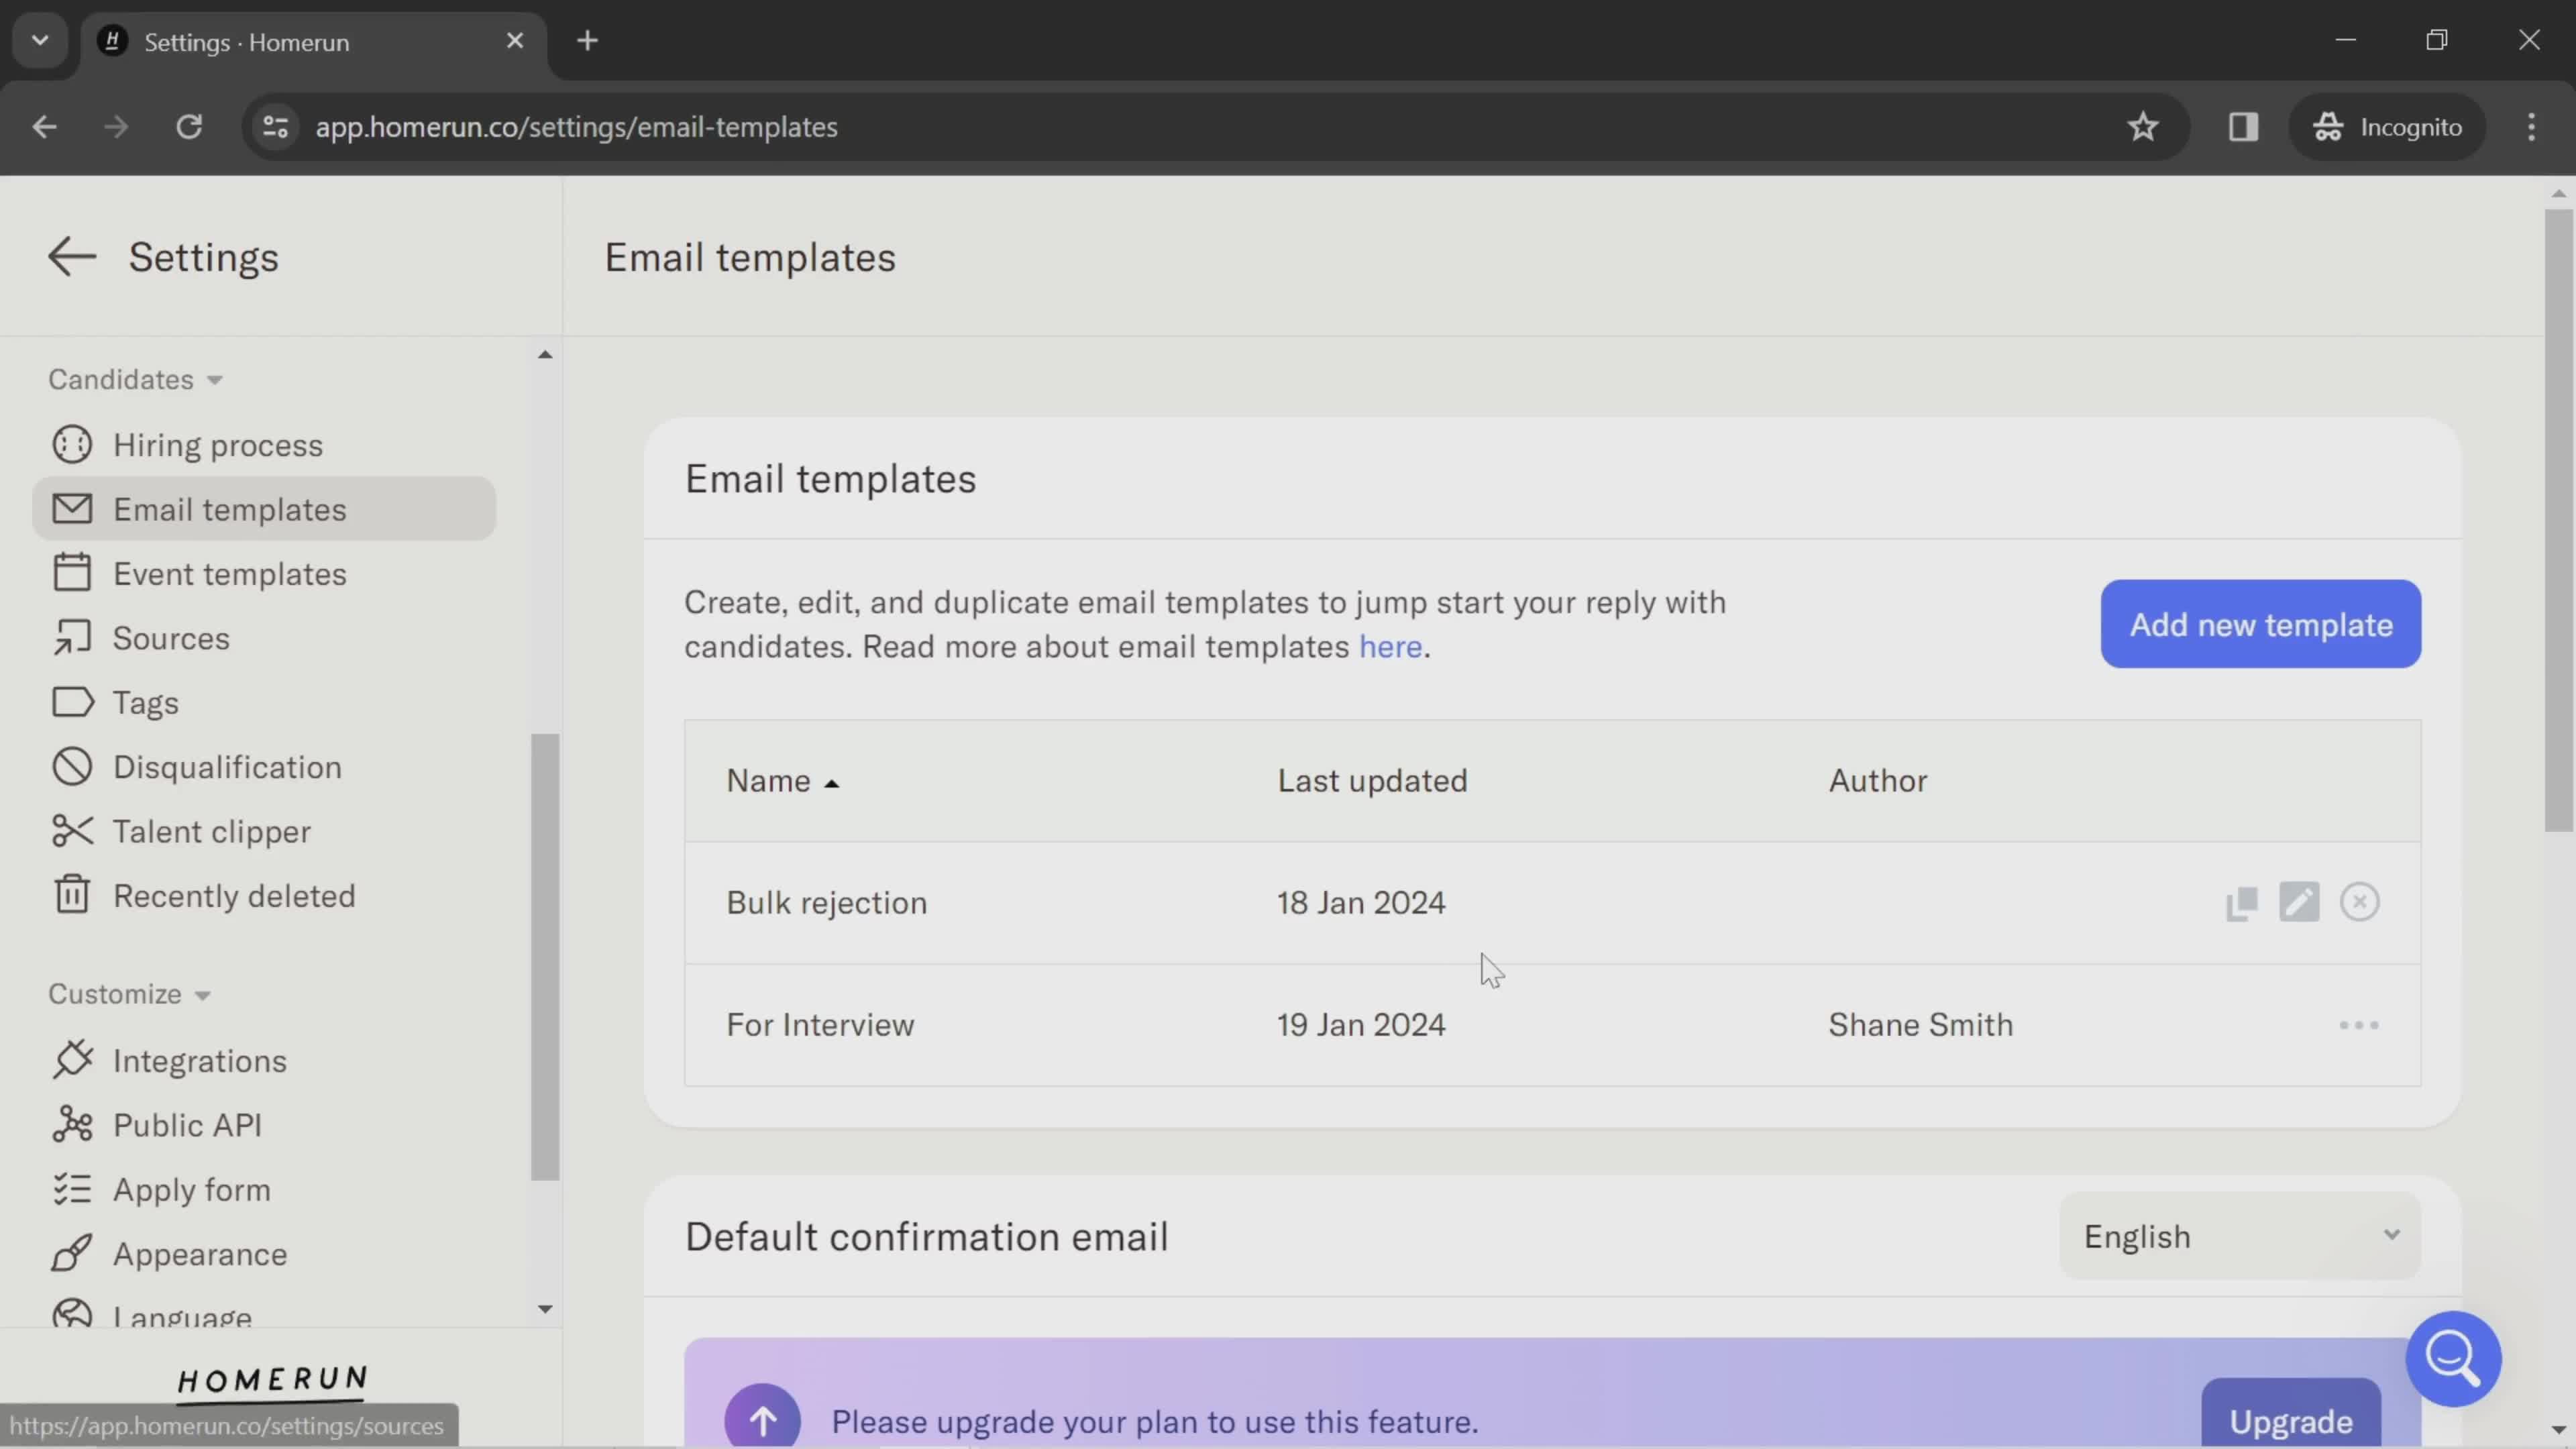Image resolution: width=2576 pixels, height=1449 pixels.
Task: Open the help search chat bubble
Action: 2453,1359
